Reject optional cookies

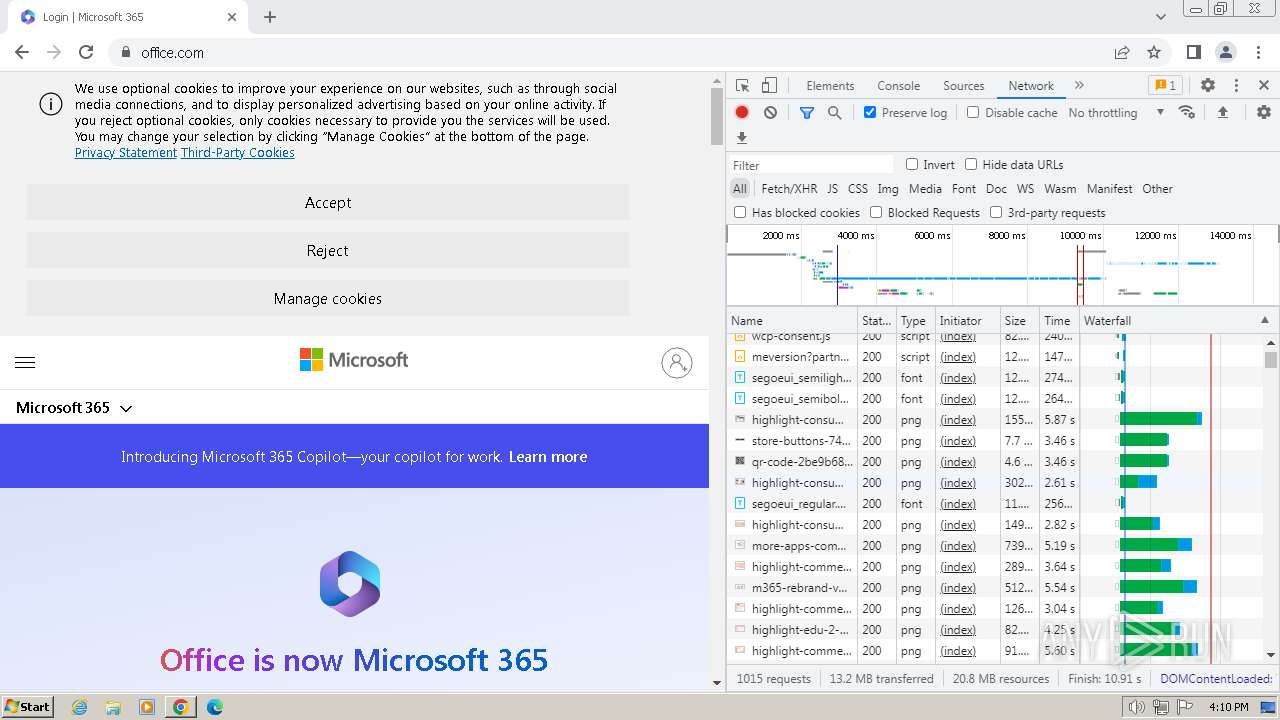click(x=328, y=250)
